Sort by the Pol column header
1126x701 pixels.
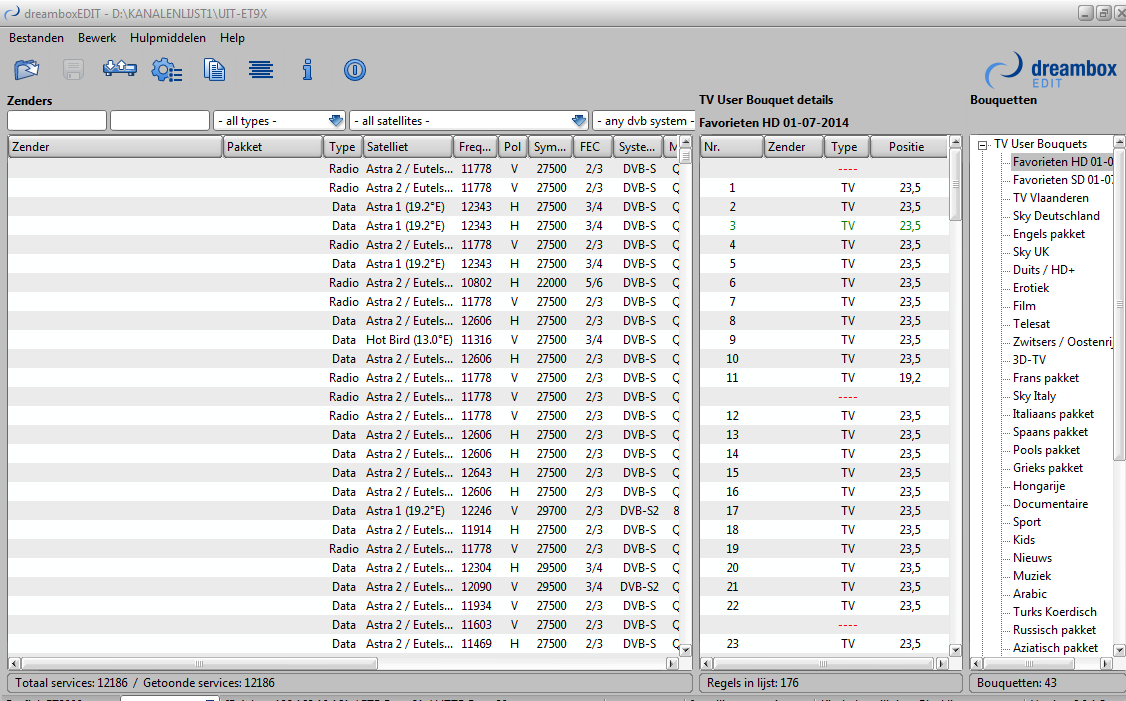point(513,147)
